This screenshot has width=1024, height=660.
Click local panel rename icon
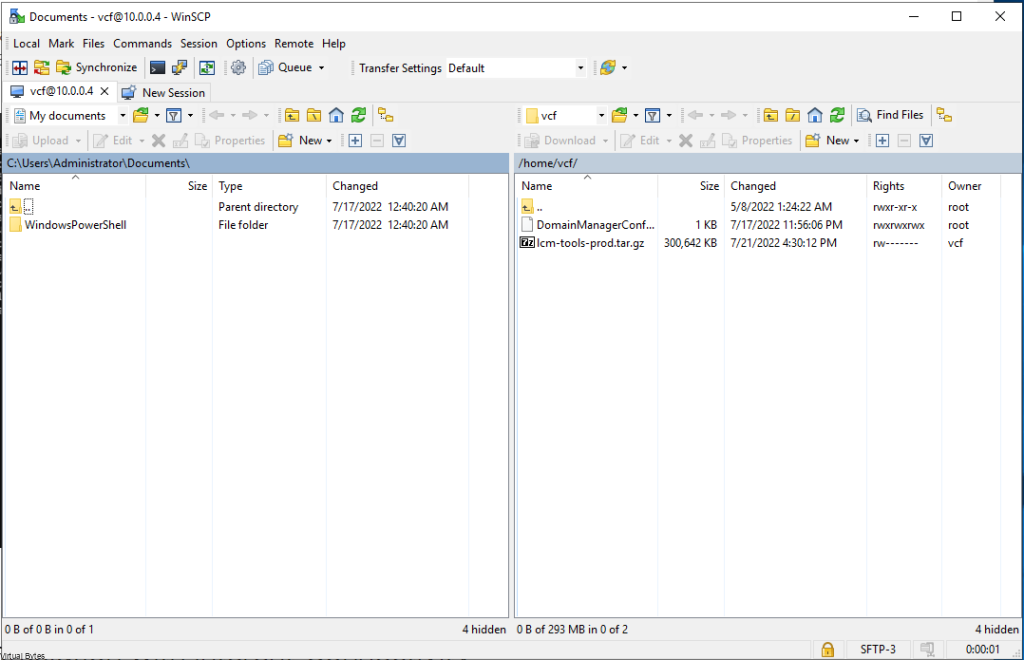[x=181, y=140]
